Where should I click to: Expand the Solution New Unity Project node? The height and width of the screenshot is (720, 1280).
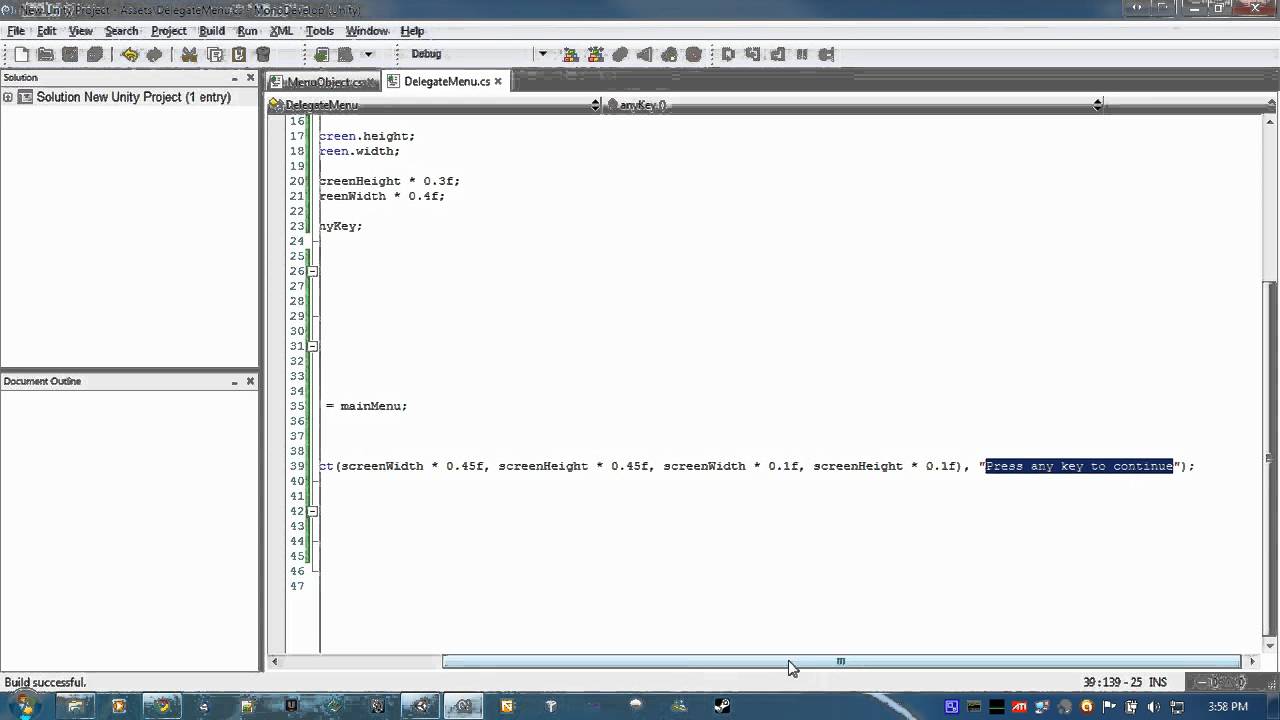[x=8, y=97]
